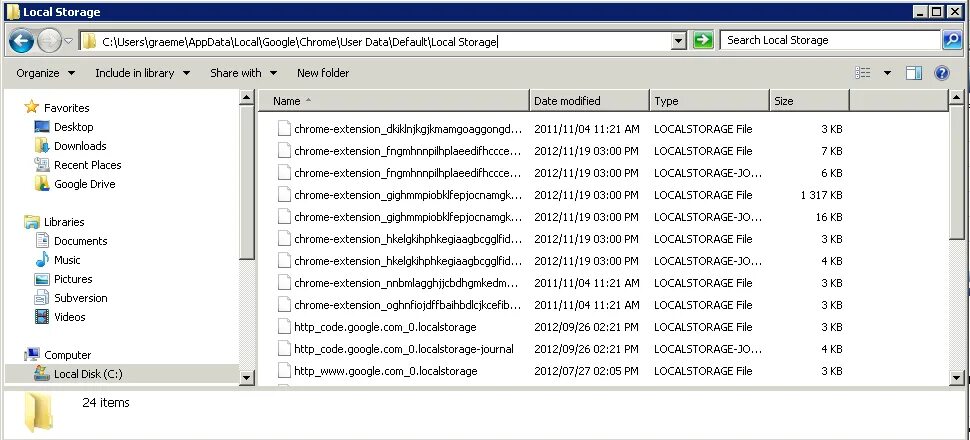Sort by Name column header
Screen dimensions: 970x440
coord(393,101)
